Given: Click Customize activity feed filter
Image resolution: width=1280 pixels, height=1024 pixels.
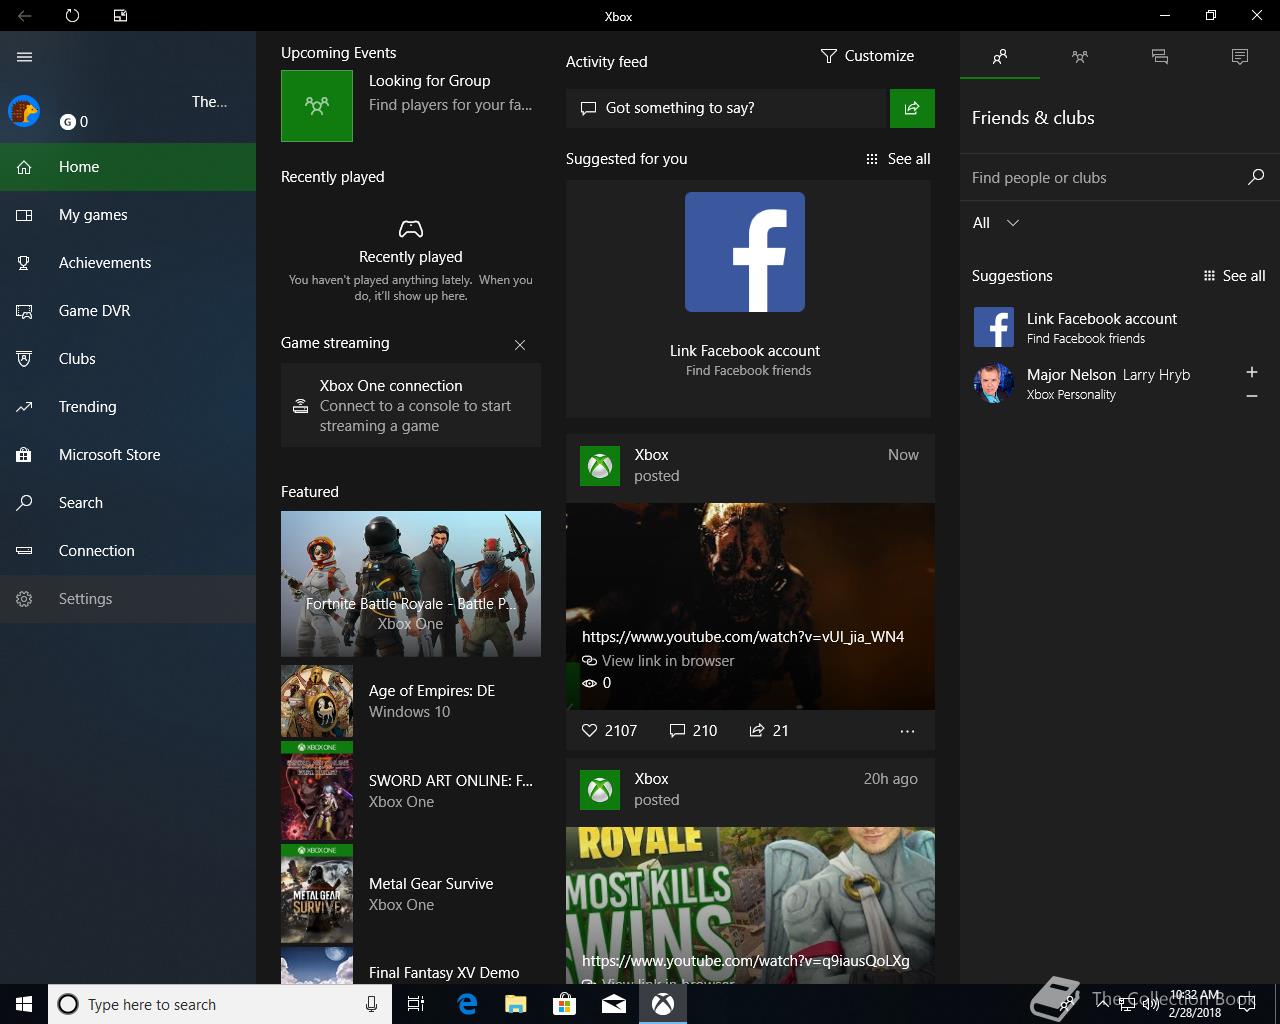Looking at the screenshot, I should pyautogui.click(x=867, y=56).
